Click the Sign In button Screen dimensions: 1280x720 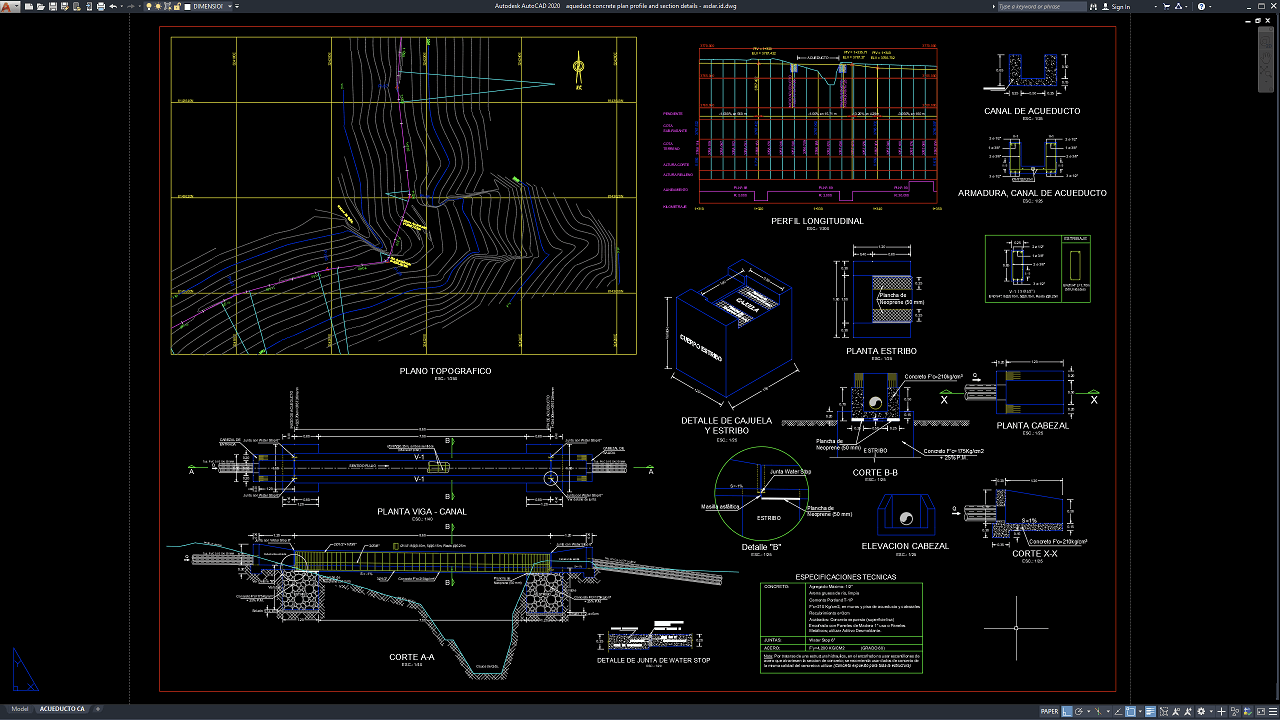(x=1115, y=6)
